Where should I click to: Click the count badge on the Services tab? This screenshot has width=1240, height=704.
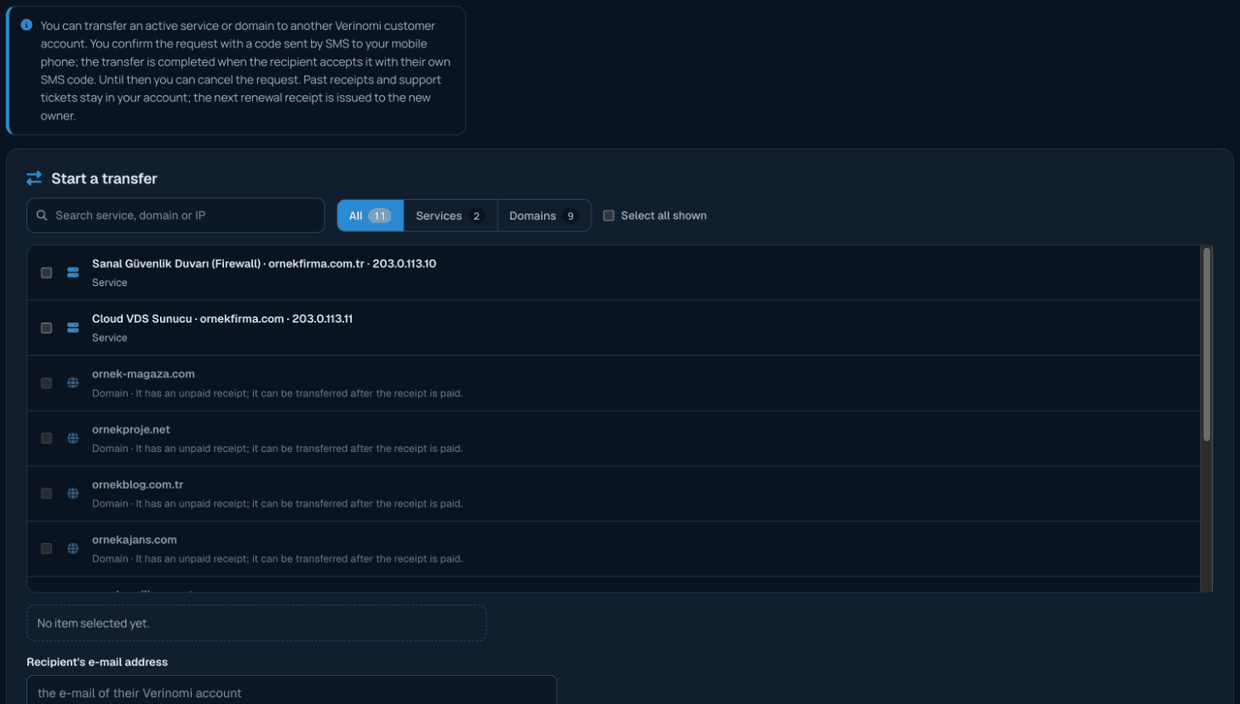click(x=476, y=216)
